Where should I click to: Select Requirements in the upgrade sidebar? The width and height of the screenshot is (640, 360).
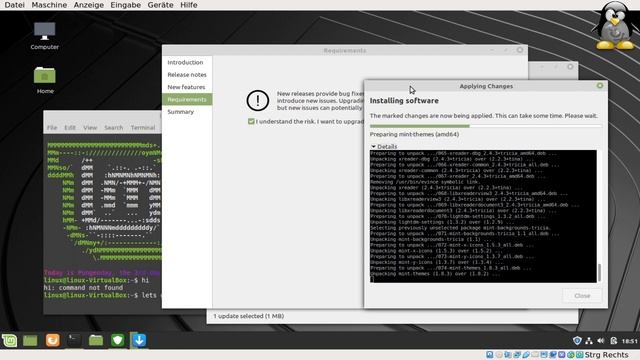pyautogui.click(x=187, y=99)
